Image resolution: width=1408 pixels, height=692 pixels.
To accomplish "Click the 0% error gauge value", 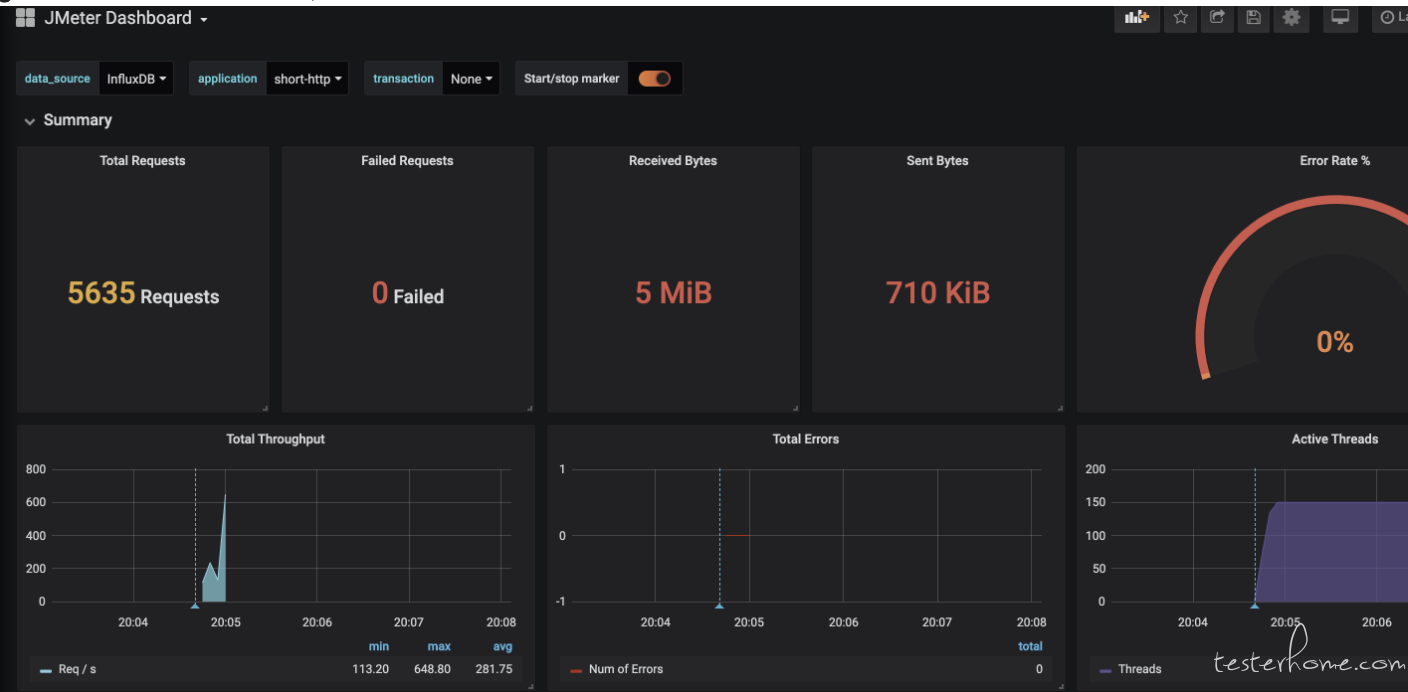I will (1335, 343).
